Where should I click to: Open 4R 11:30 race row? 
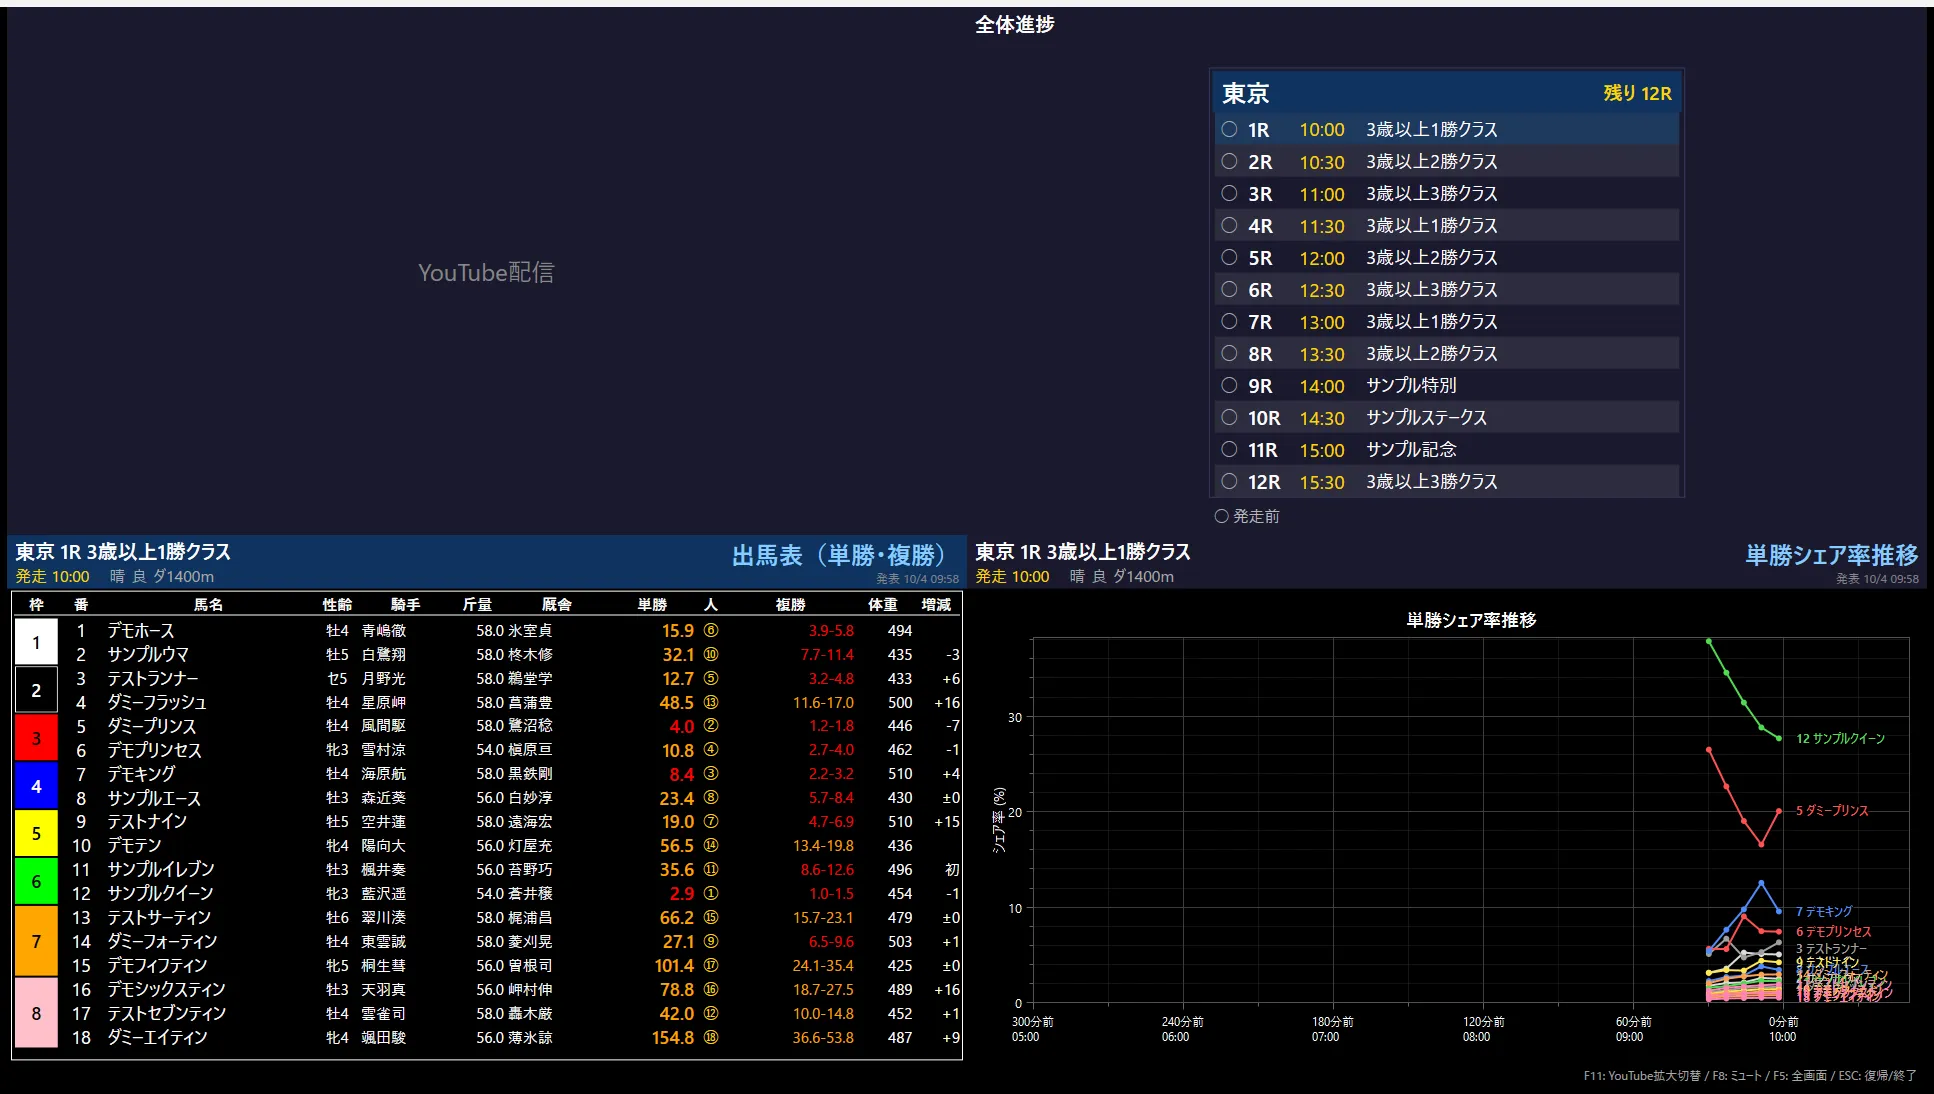[x=1446, y=225]
